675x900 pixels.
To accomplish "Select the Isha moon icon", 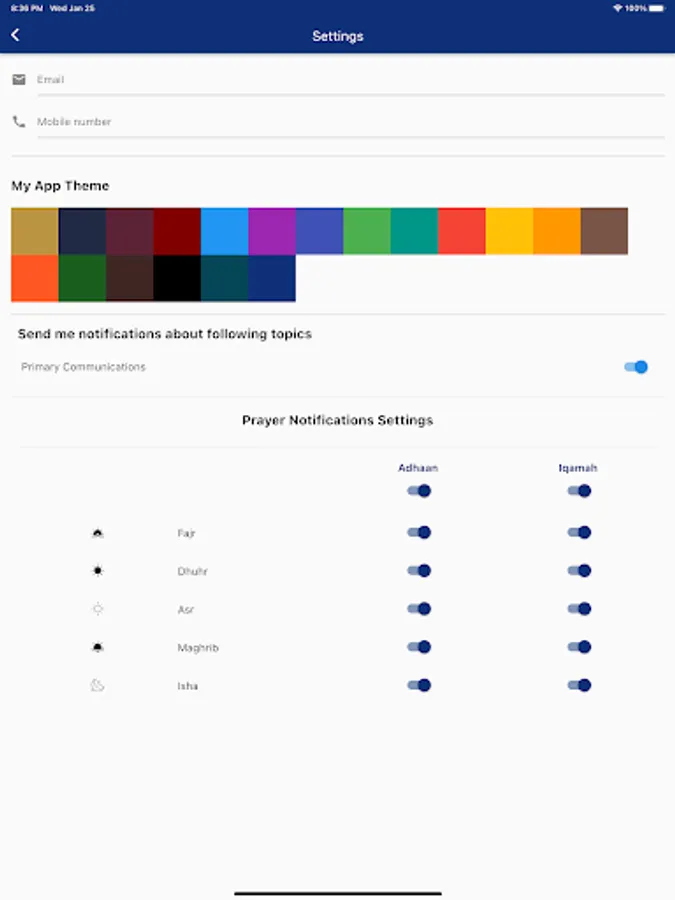I will pyautogui.click(x=98, y=685).
